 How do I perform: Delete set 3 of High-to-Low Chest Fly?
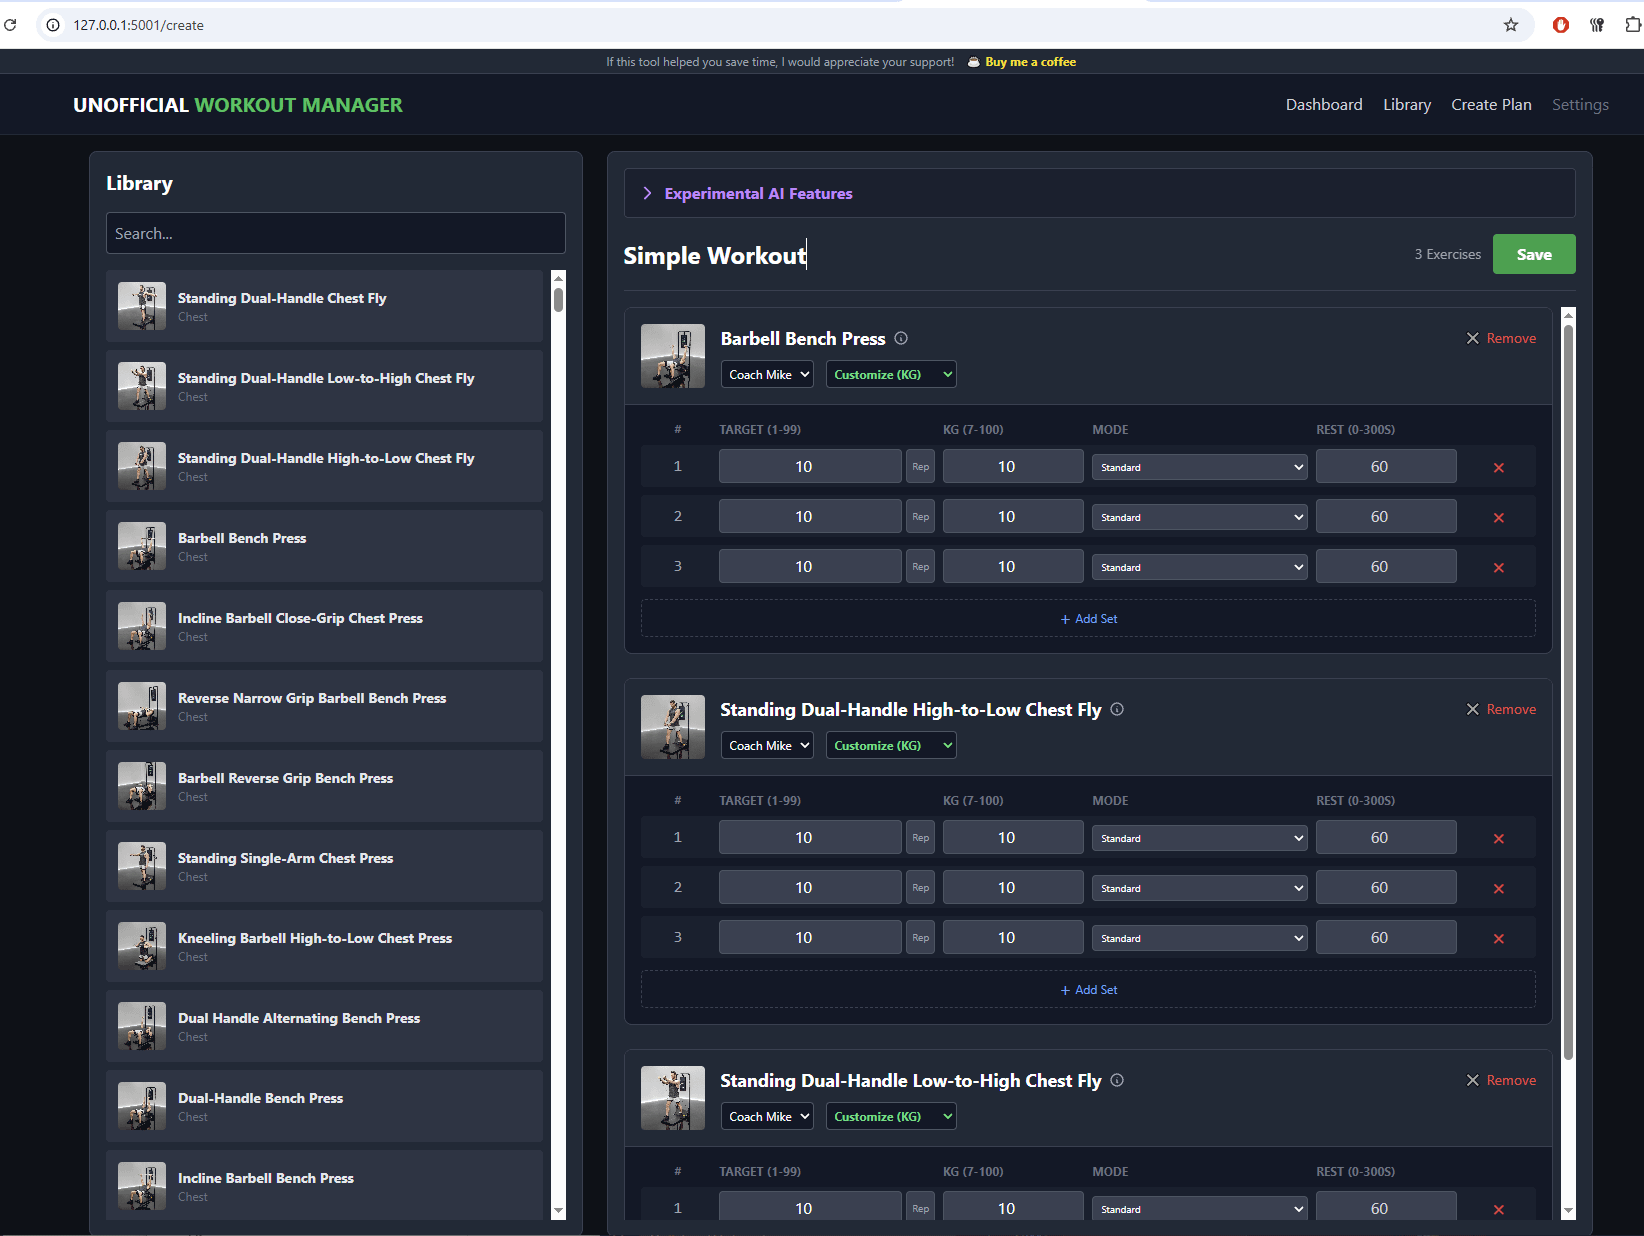[x=1498, y=938]
